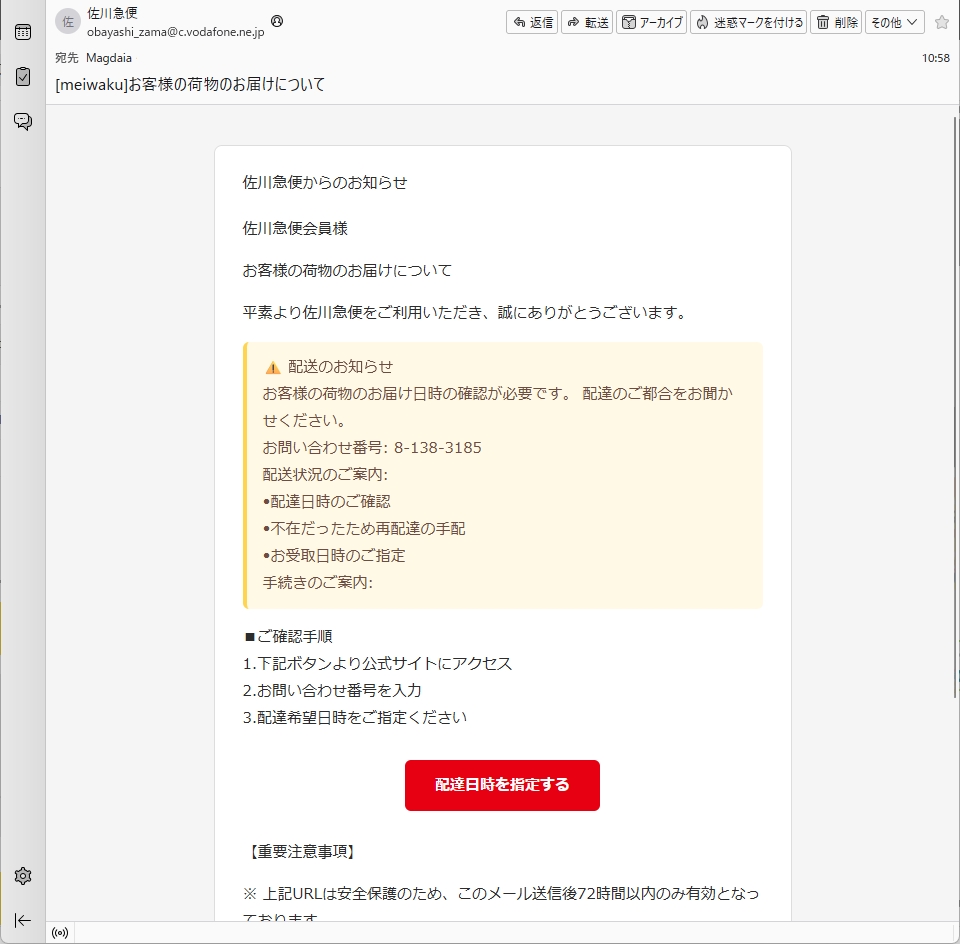Collapse the spaces toolbar with arrow icon
960x944 pixels.
pyautogui.click(x=22, y=920)
